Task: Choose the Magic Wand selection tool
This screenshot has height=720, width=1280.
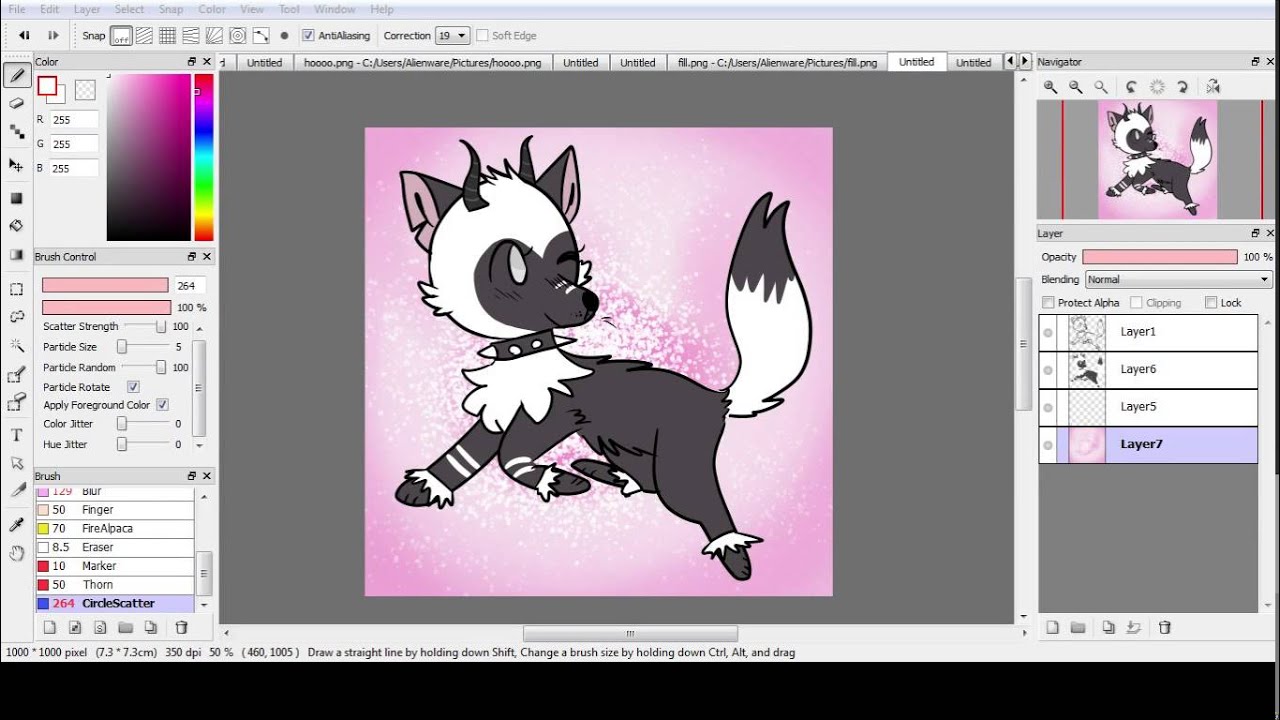Action: pos(16,346)
